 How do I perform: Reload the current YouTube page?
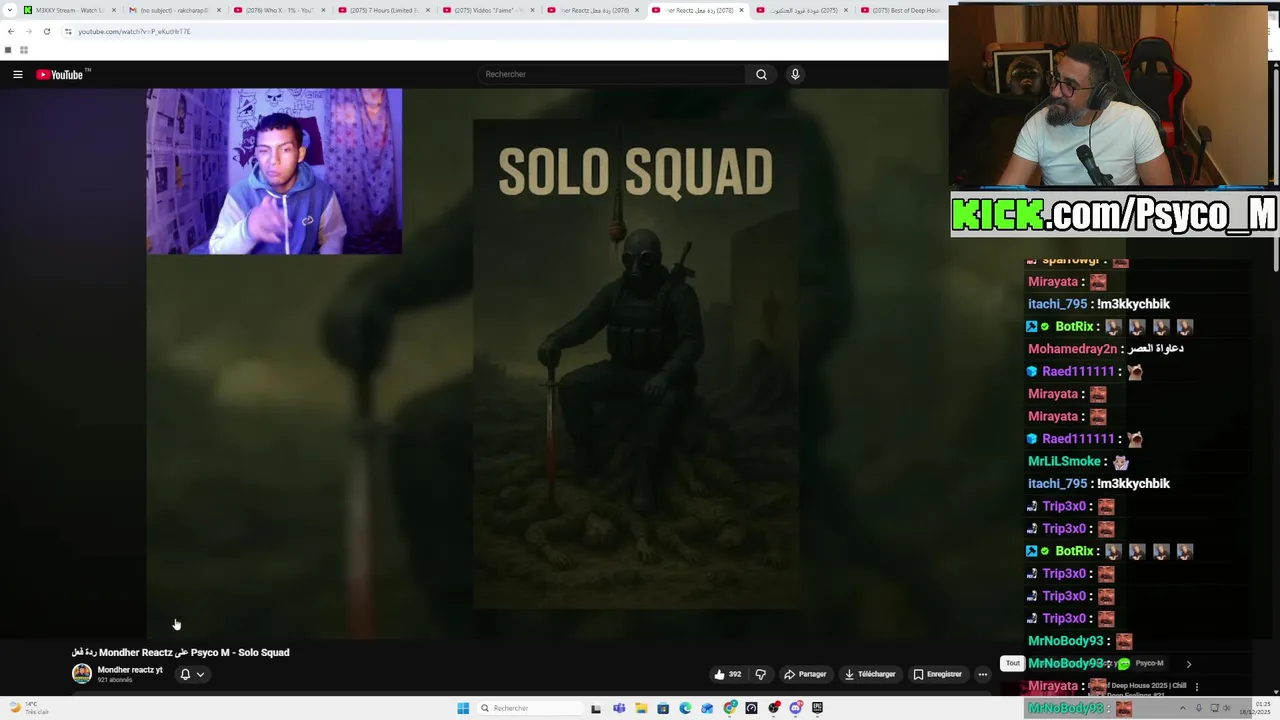click(46, 31)
